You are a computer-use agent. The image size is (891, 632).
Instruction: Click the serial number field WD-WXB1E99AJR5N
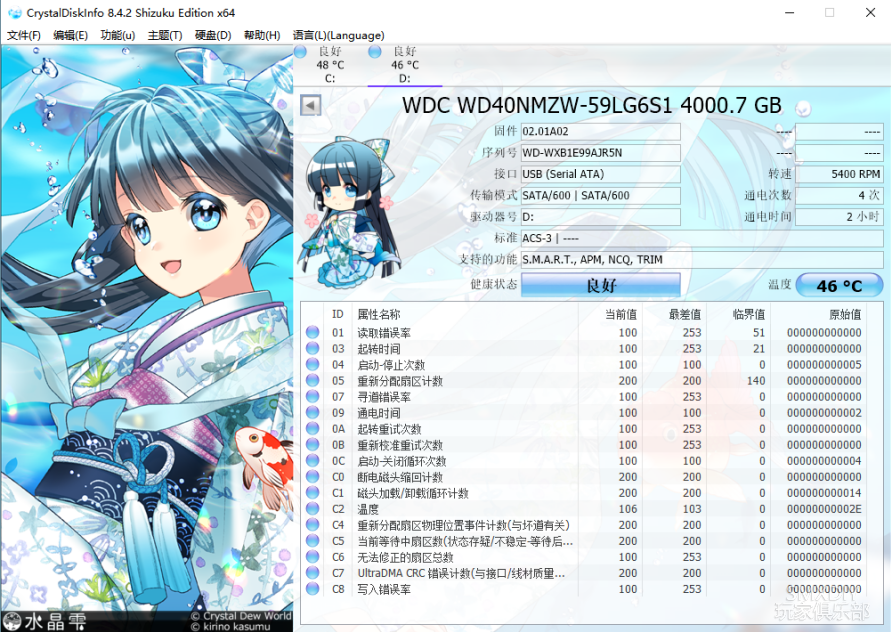coord(601,153)
